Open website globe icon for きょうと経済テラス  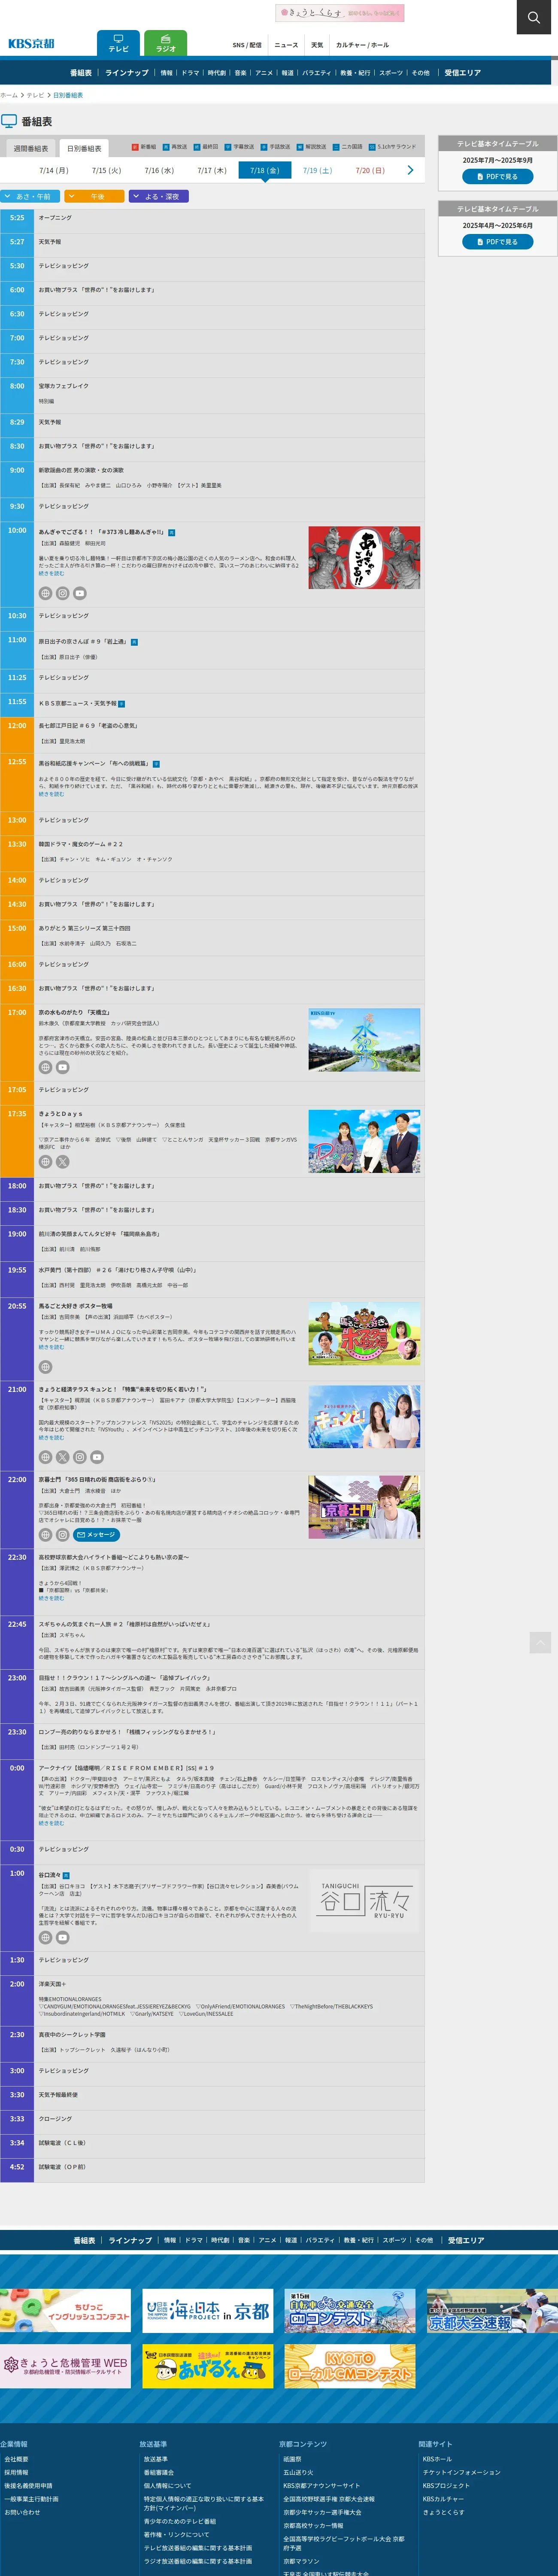click(45, 1457)
